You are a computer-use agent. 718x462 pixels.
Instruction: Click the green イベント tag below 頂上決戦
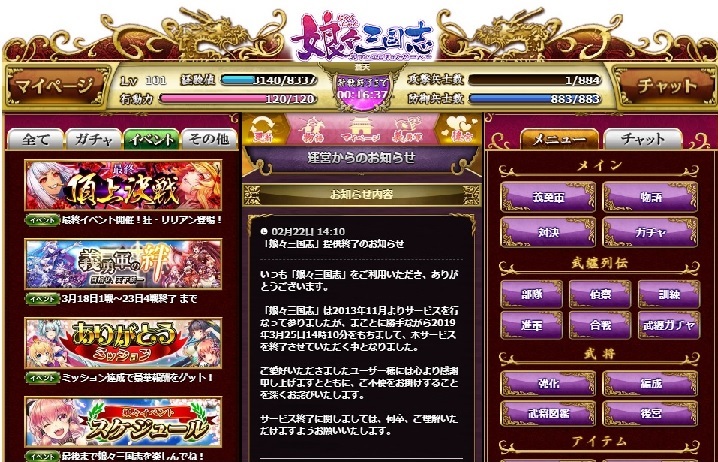pos(42,220)
